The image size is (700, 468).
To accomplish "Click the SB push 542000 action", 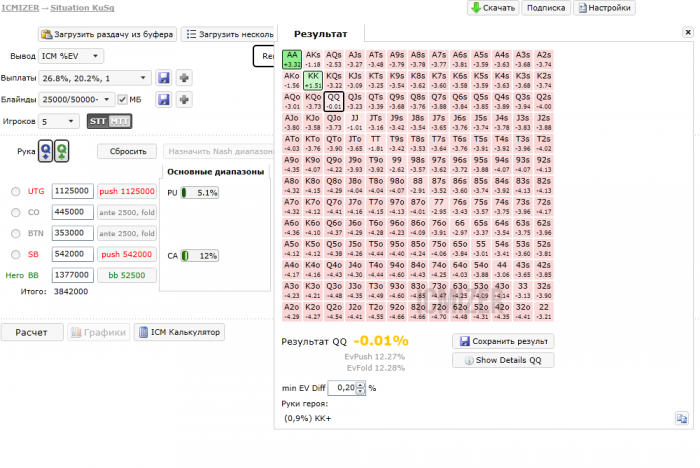I will click(127, 254).
